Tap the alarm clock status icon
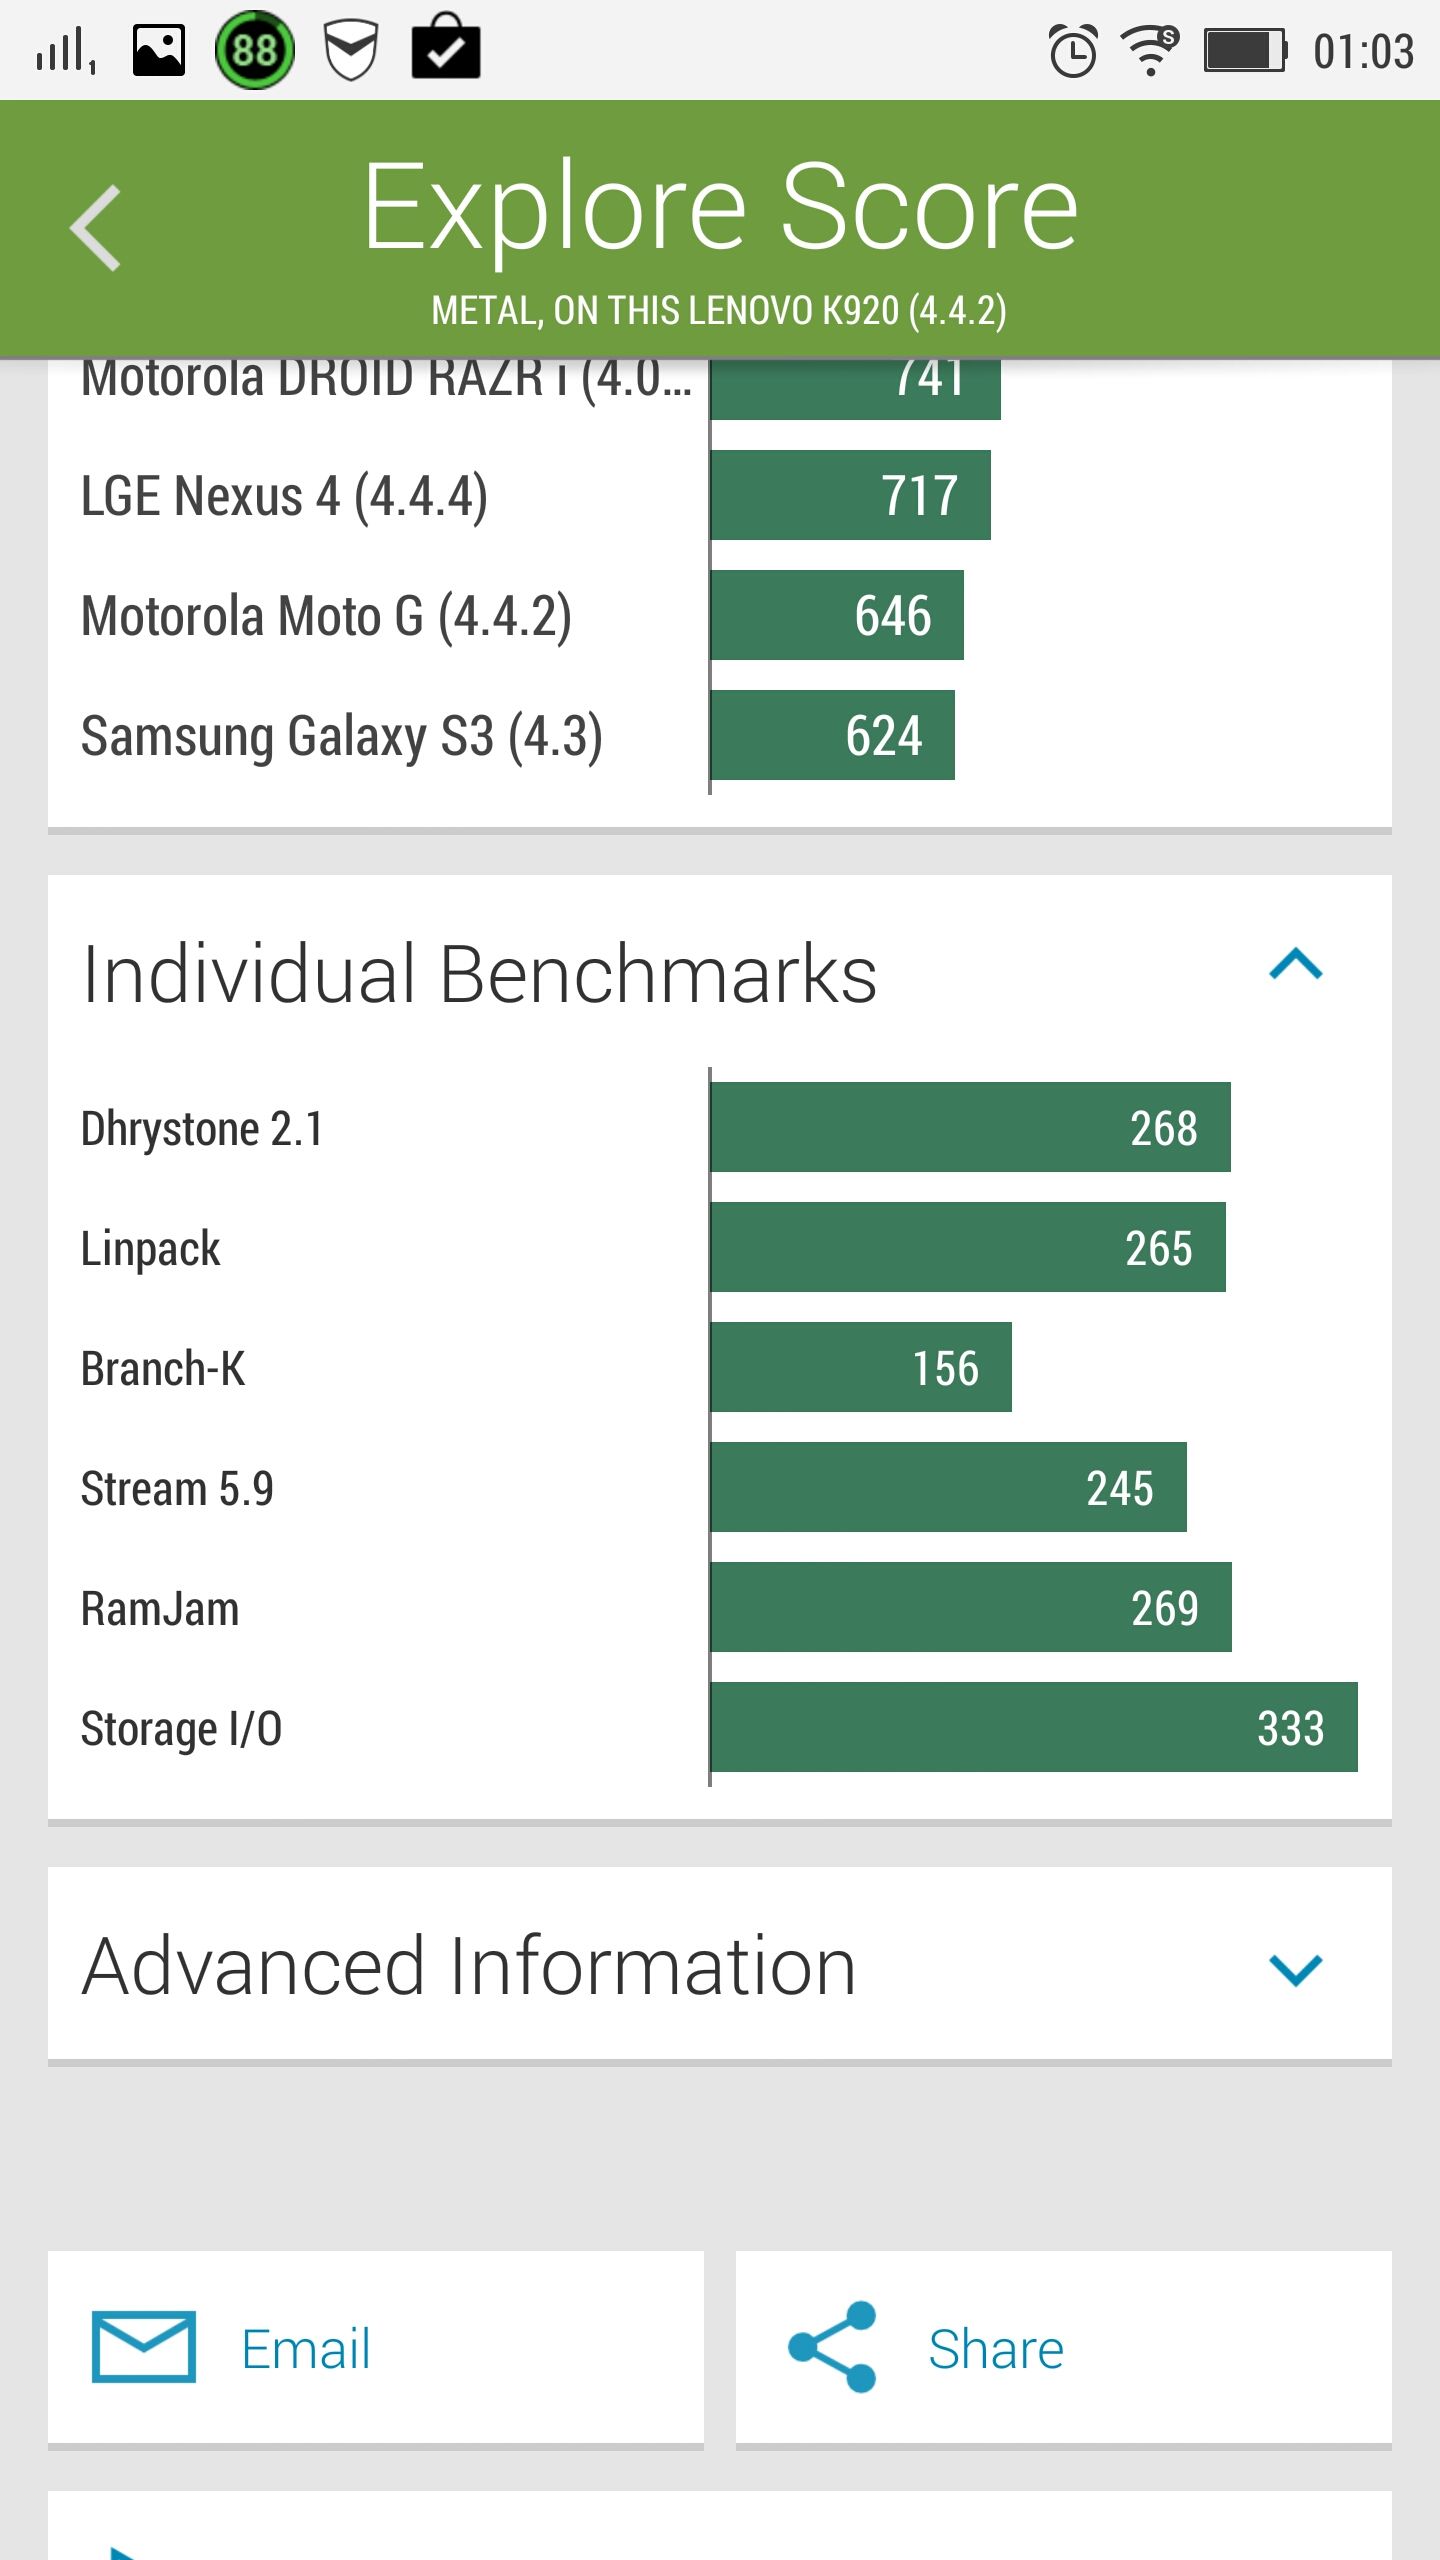Viewport: 1440px width, 2560px height. tap(1073, 50)
